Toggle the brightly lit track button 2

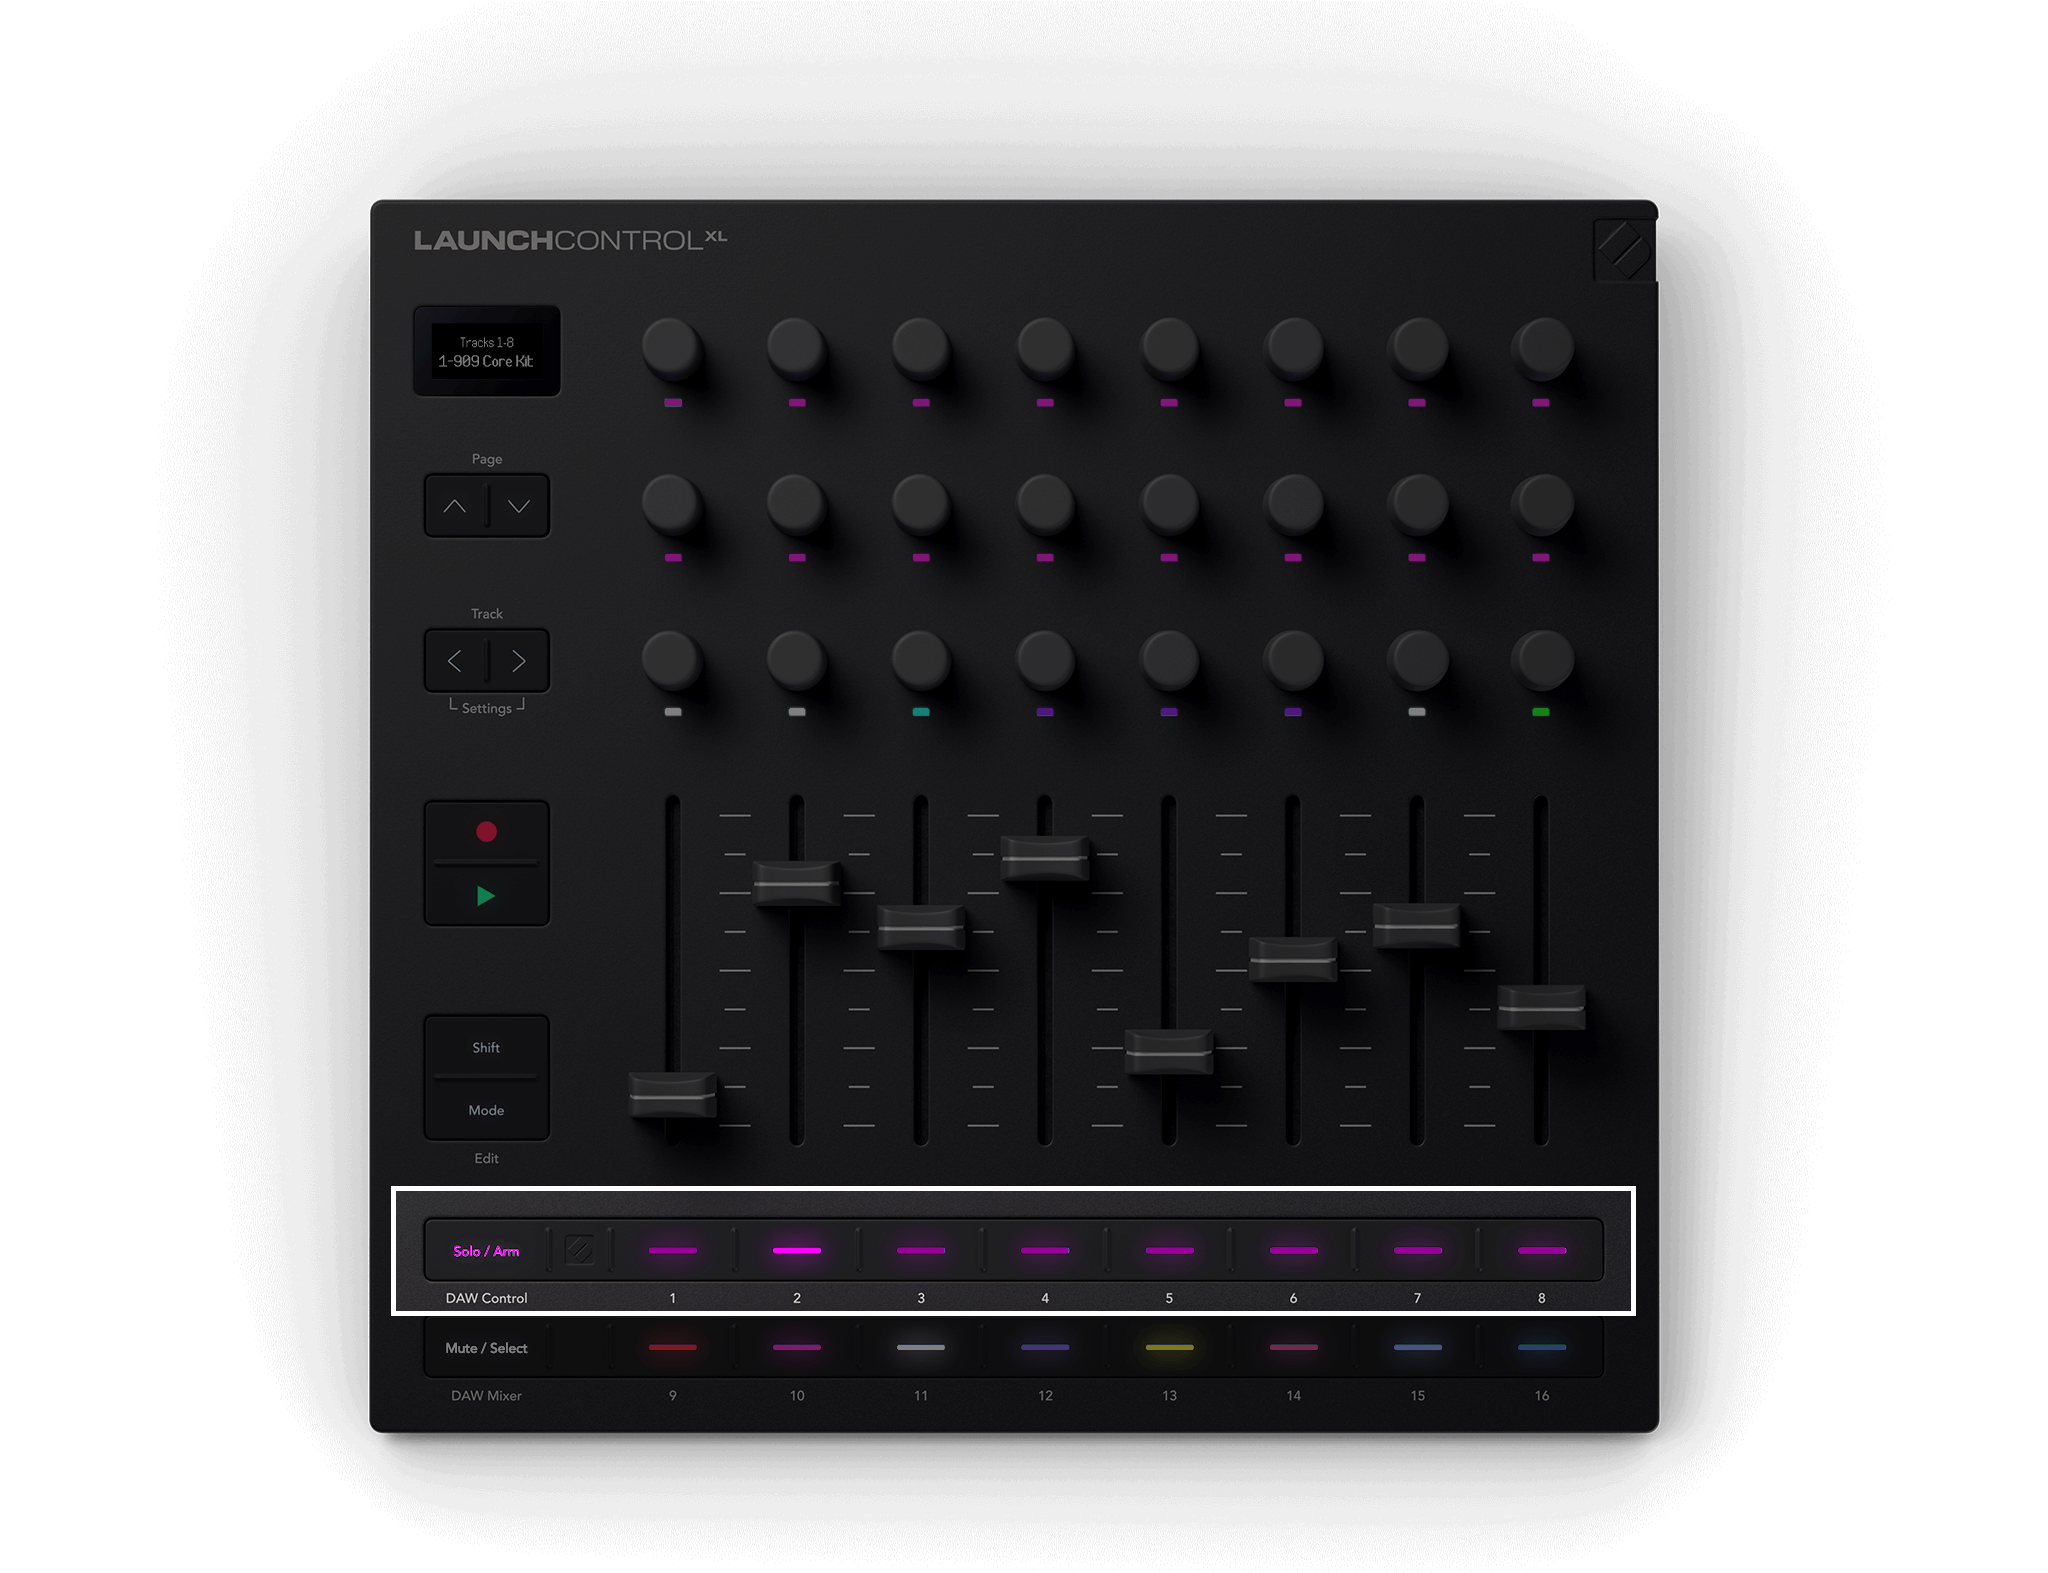(x=797, y=1250)
